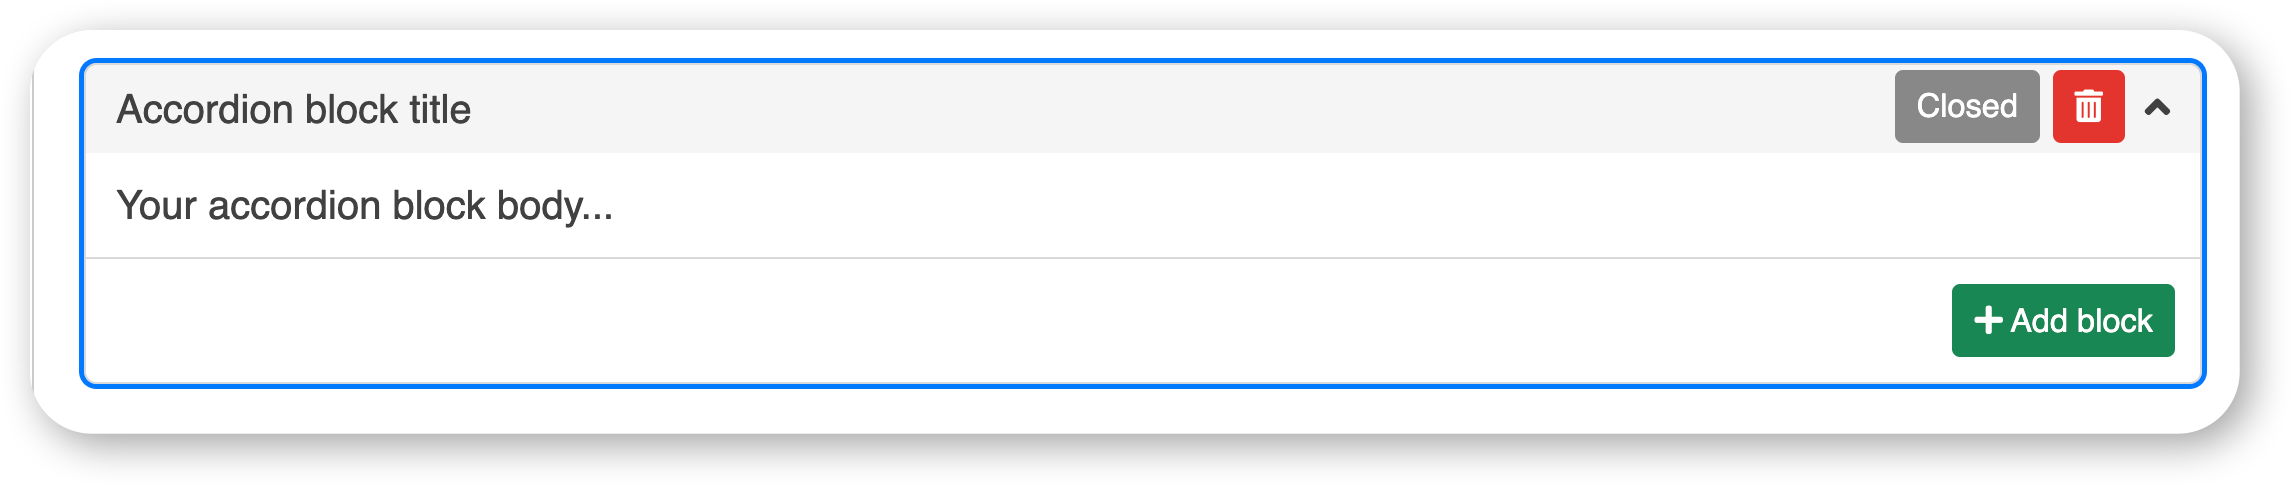Image resolution: width=2292 pixels, height=486 pixels.
Task: Click the up-pointing caret in header
Action: coord(2157,107)
